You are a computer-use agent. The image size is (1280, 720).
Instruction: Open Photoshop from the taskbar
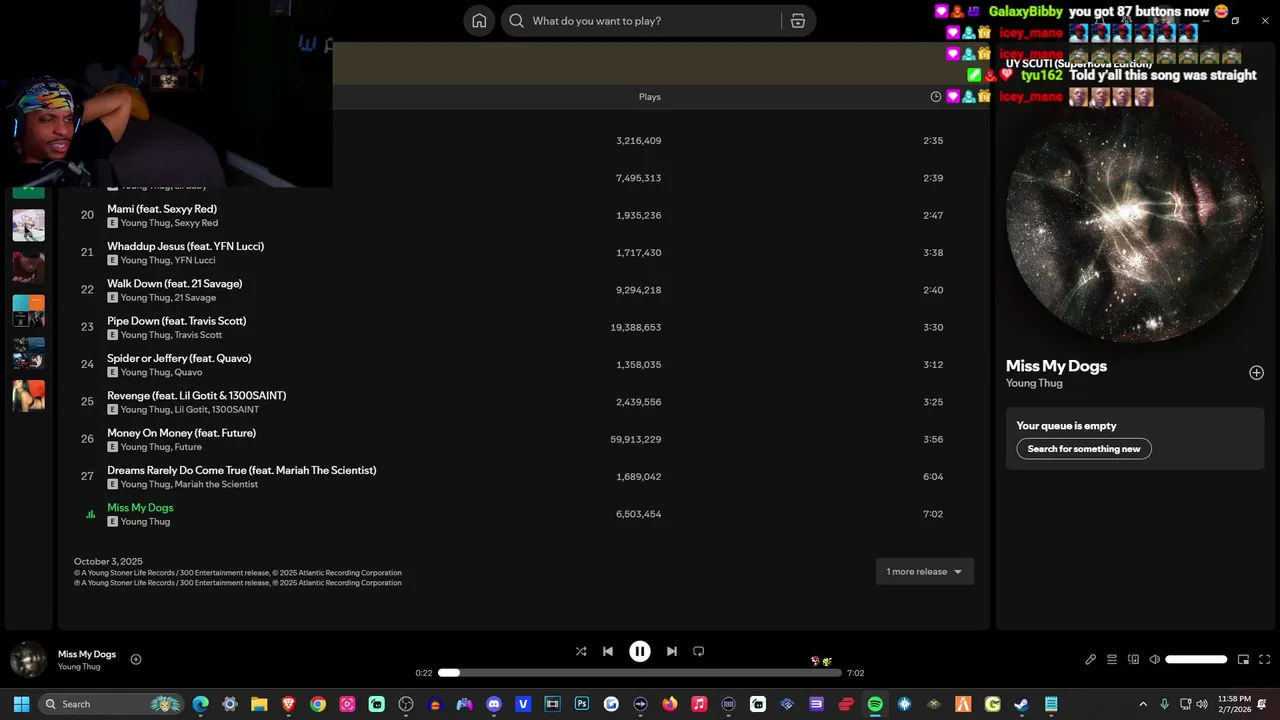click(581, 704)
